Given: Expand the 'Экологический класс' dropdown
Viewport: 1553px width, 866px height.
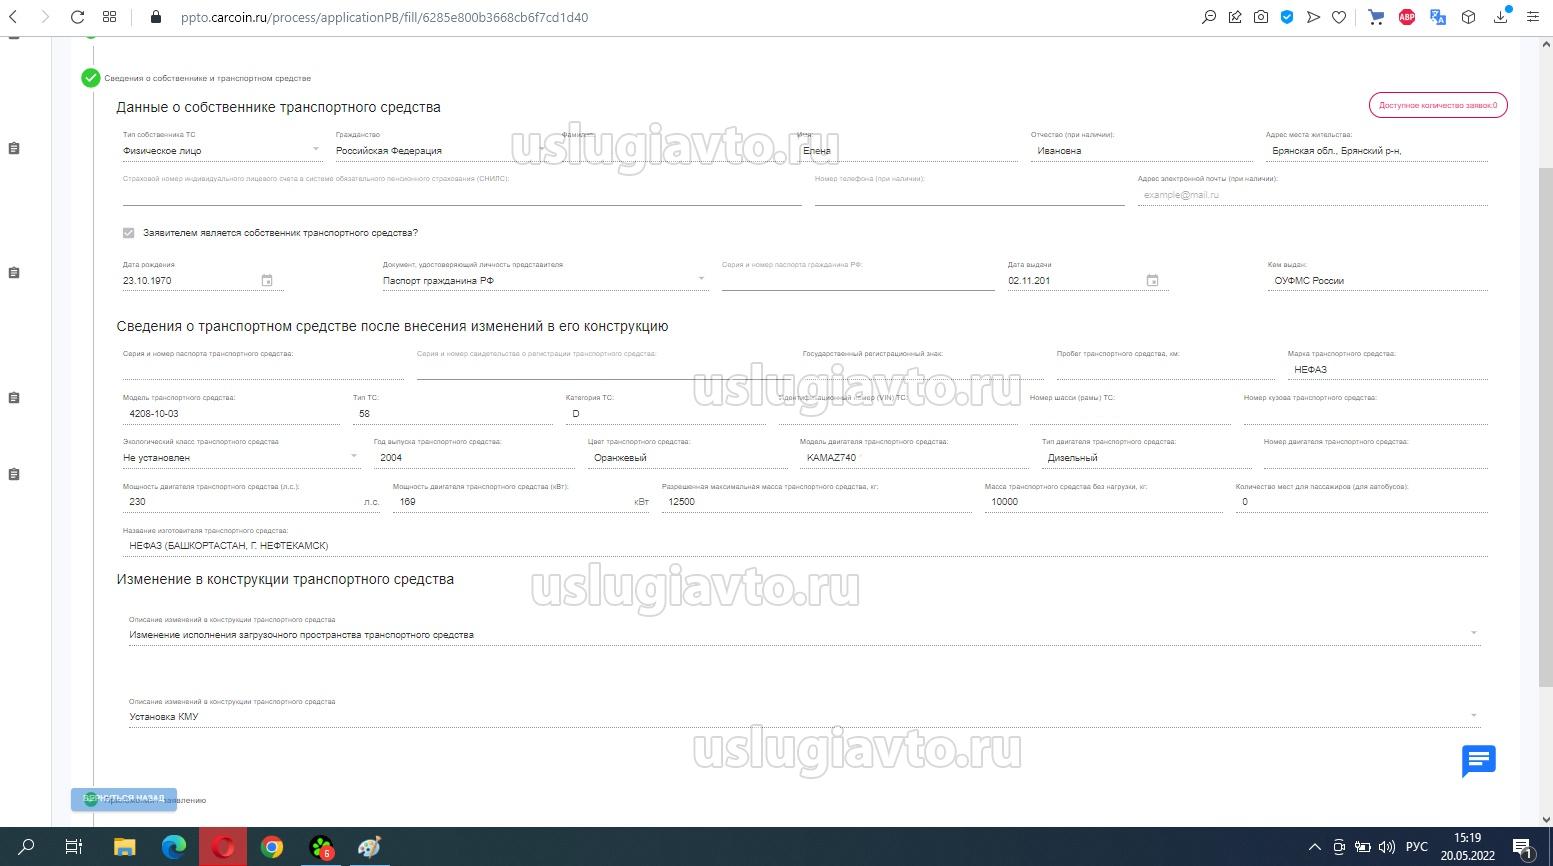Looking at the screenshot, I should [x=353, y=457].
